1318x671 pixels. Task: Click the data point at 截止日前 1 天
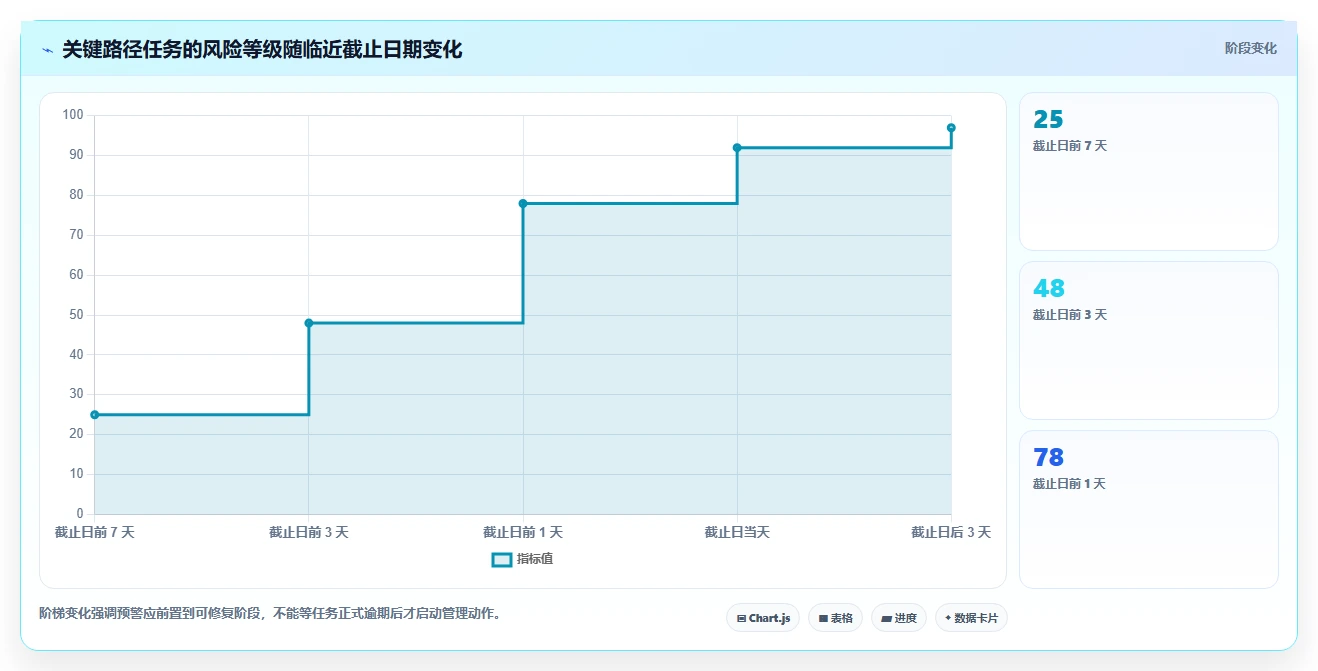[523, 204]
